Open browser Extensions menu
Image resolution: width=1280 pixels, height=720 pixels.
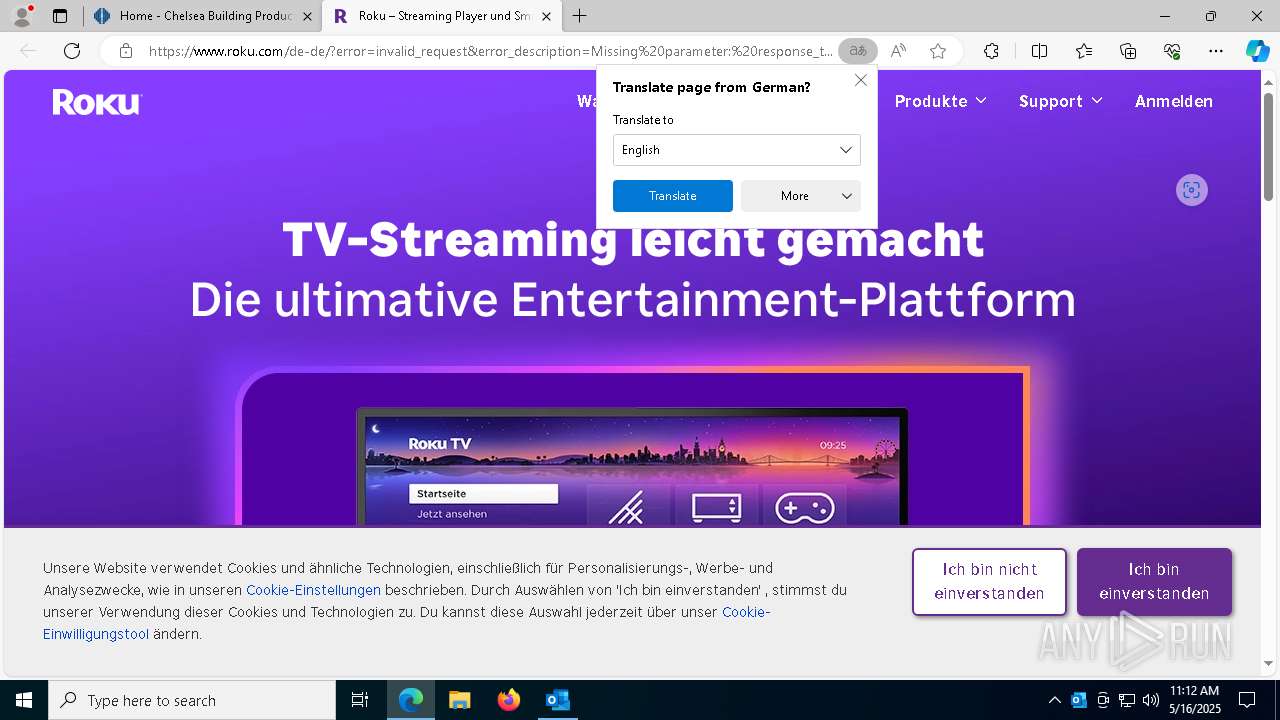click(x=991, y=51)
